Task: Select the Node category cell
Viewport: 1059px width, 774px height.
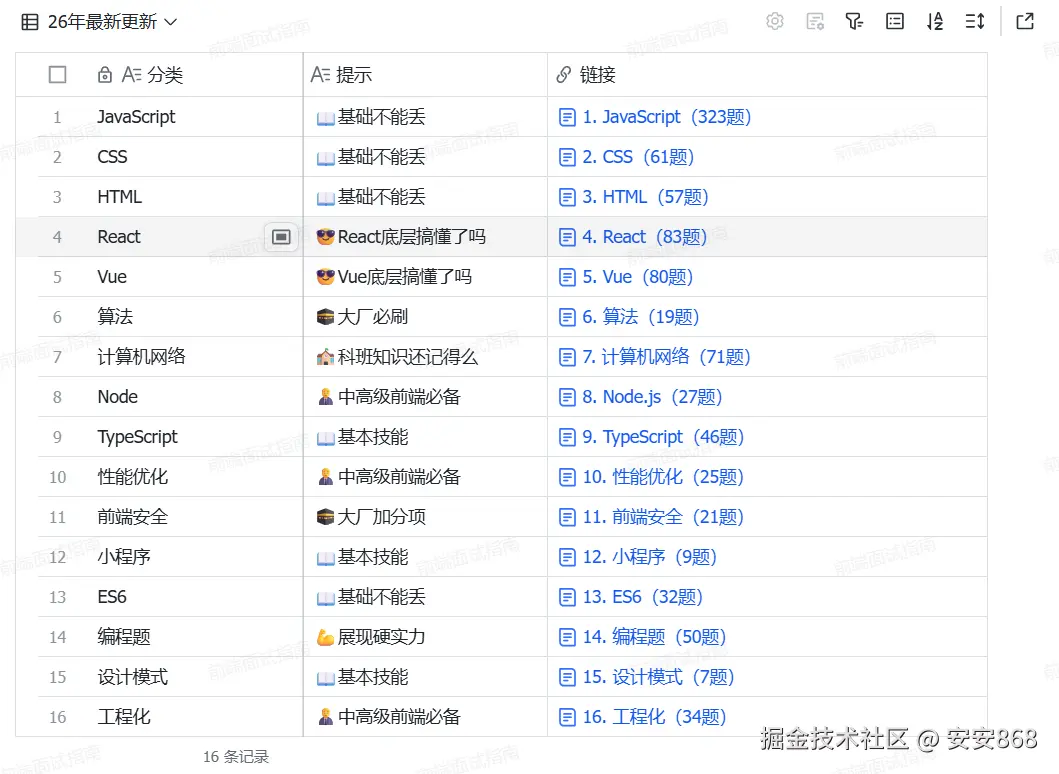Action: [x=189, y=396]
